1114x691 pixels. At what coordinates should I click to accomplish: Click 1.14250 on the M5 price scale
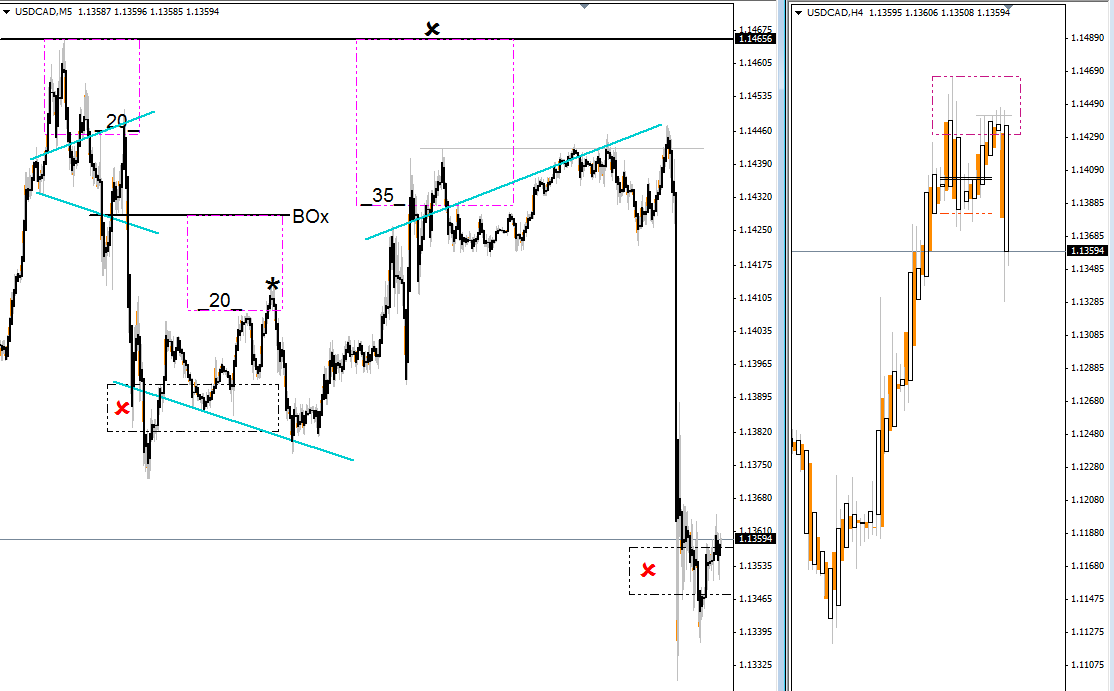click(755, 230)
